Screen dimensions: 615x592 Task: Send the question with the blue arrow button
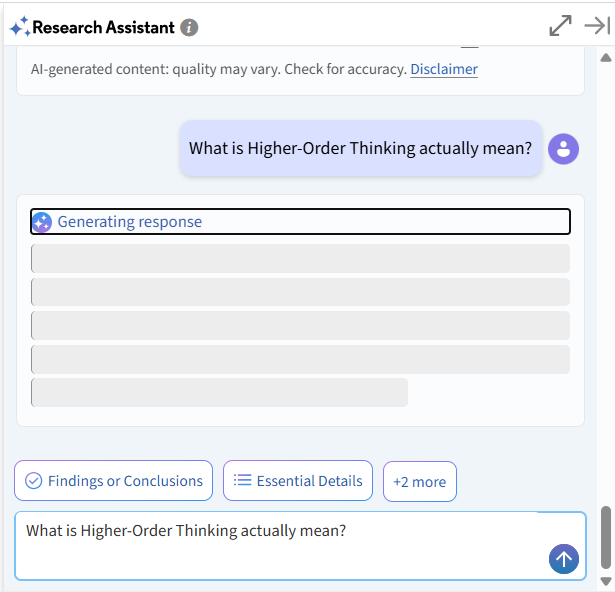click(564, 559)
